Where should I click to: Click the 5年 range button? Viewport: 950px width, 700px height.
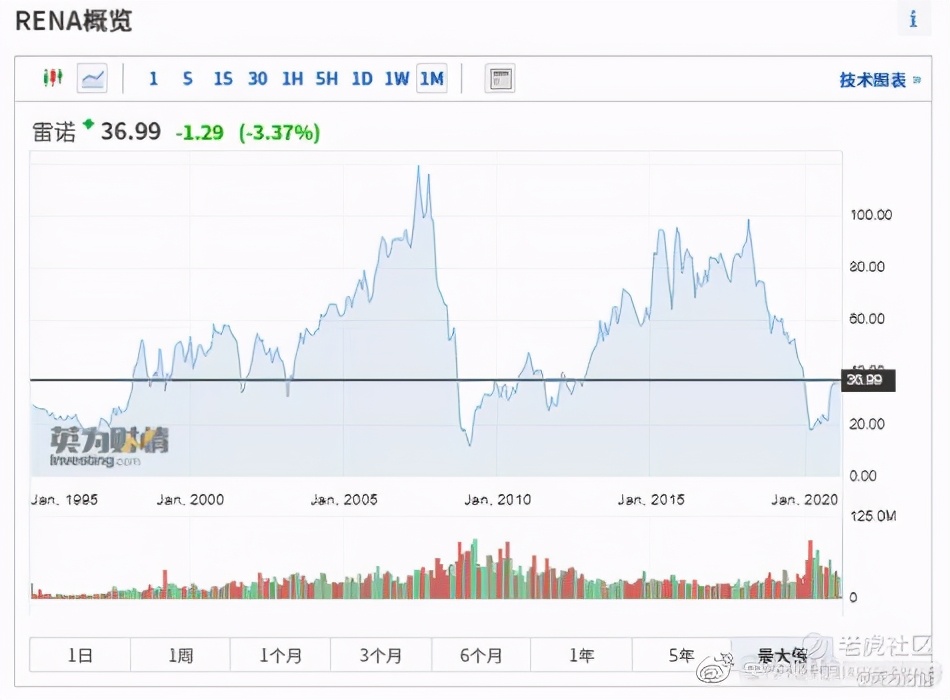(x=681, y=656)
